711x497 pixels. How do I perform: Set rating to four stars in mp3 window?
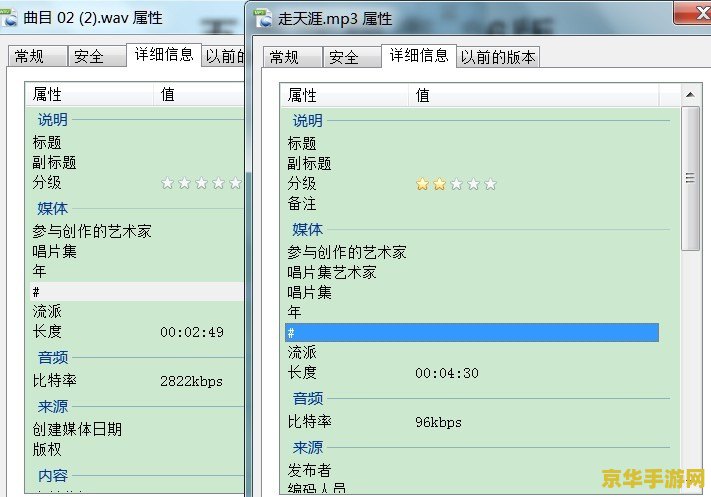pyautogui.click(x=473, y=184)
